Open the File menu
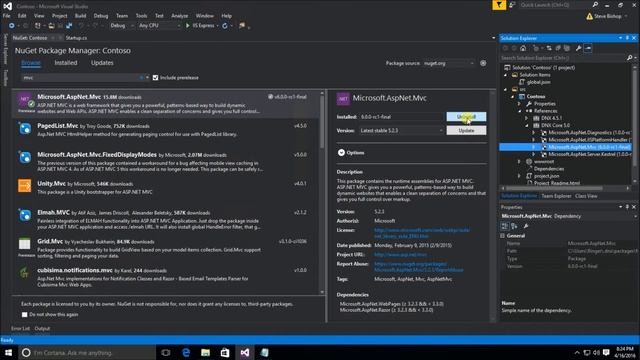640x360 pixels. click(7, 16)
